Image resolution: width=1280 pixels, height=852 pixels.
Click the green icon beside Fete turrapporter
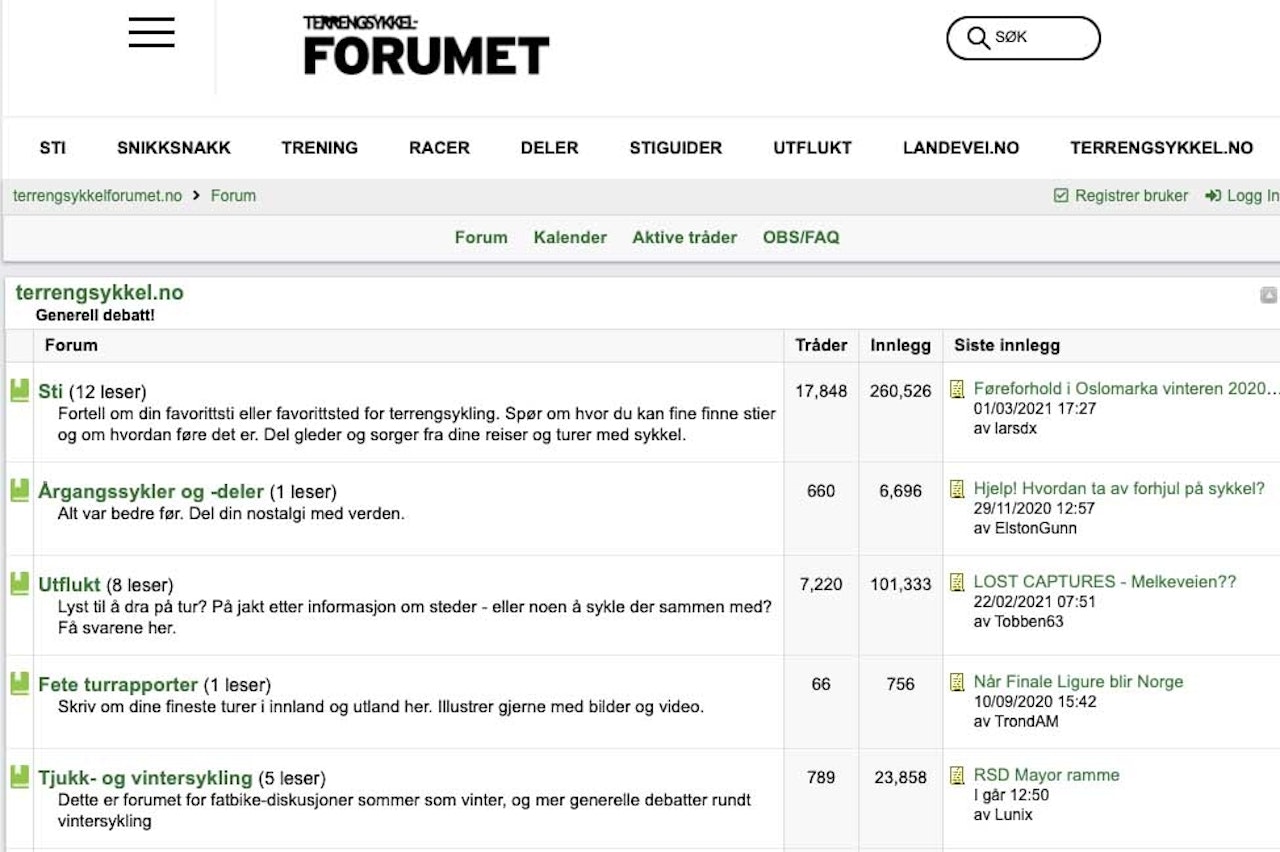[19, 683]
